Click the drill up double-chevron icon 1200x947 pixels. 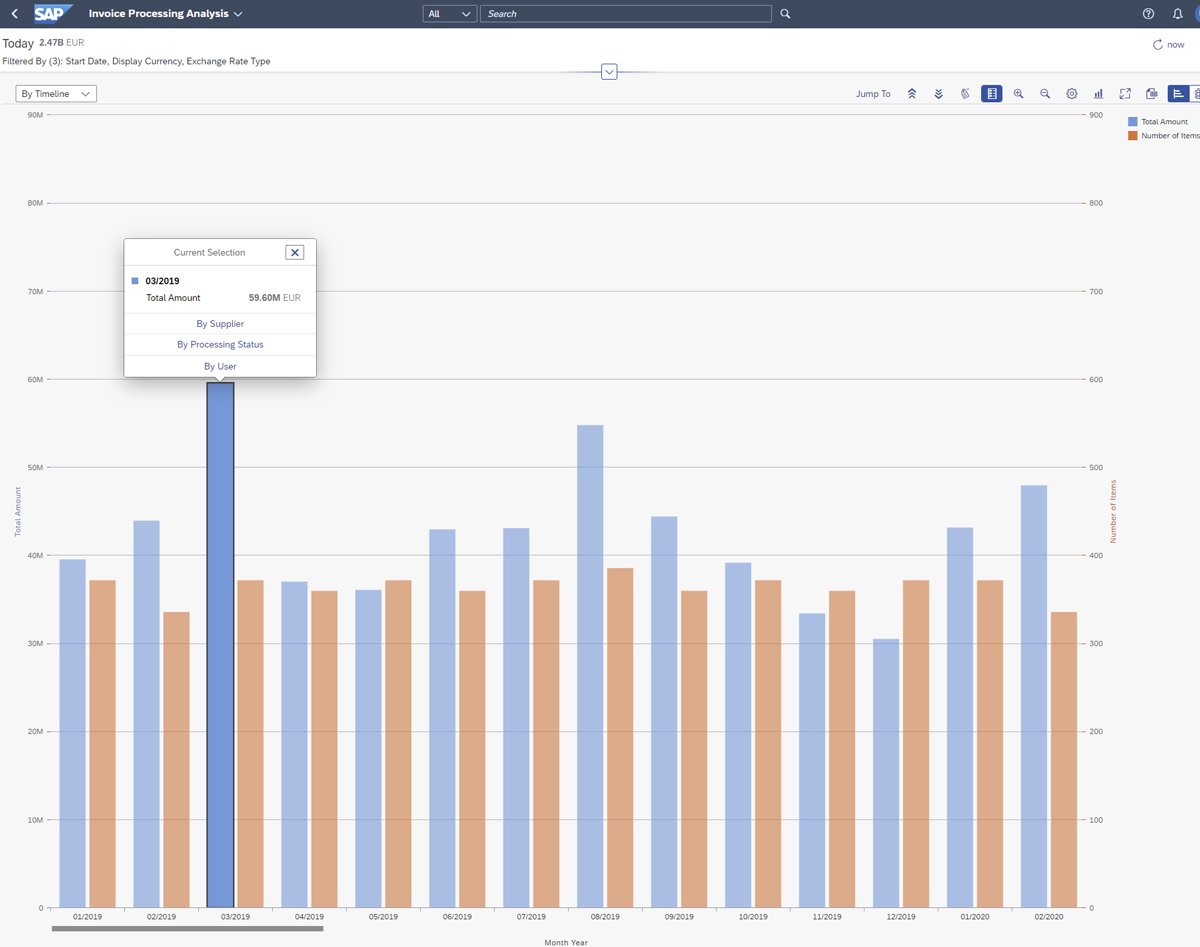912,94
